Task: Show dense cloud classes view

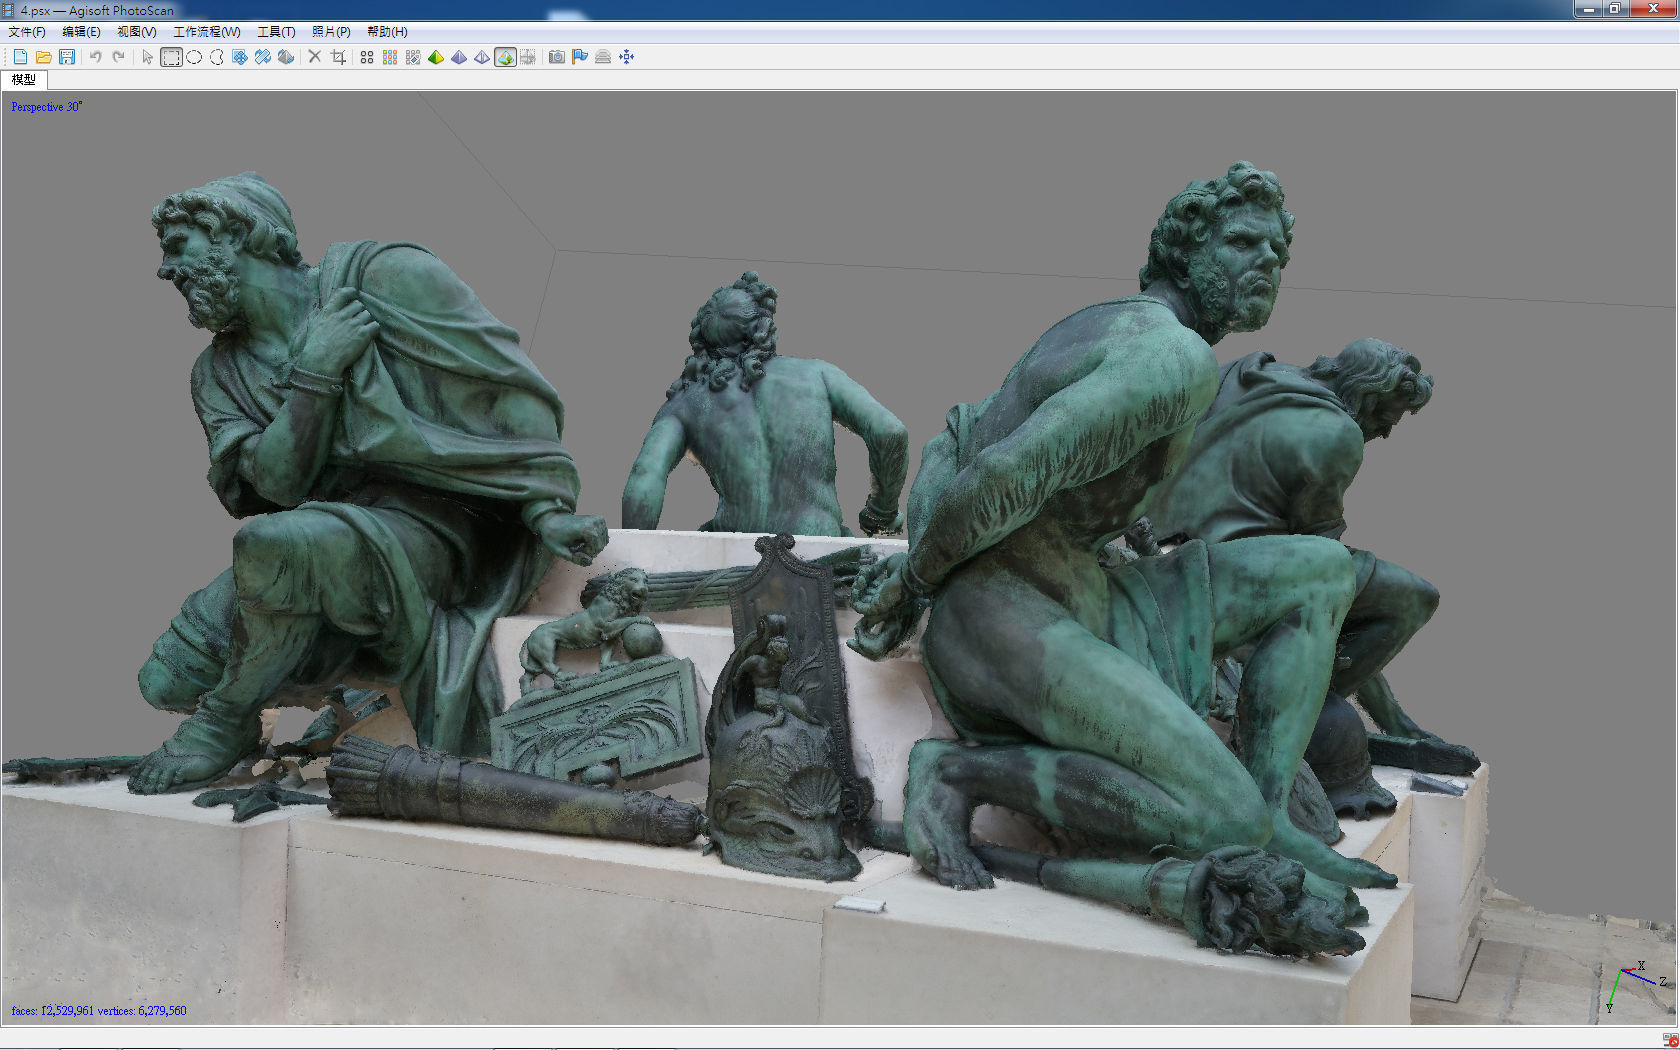Action: (x=413, y=57)
